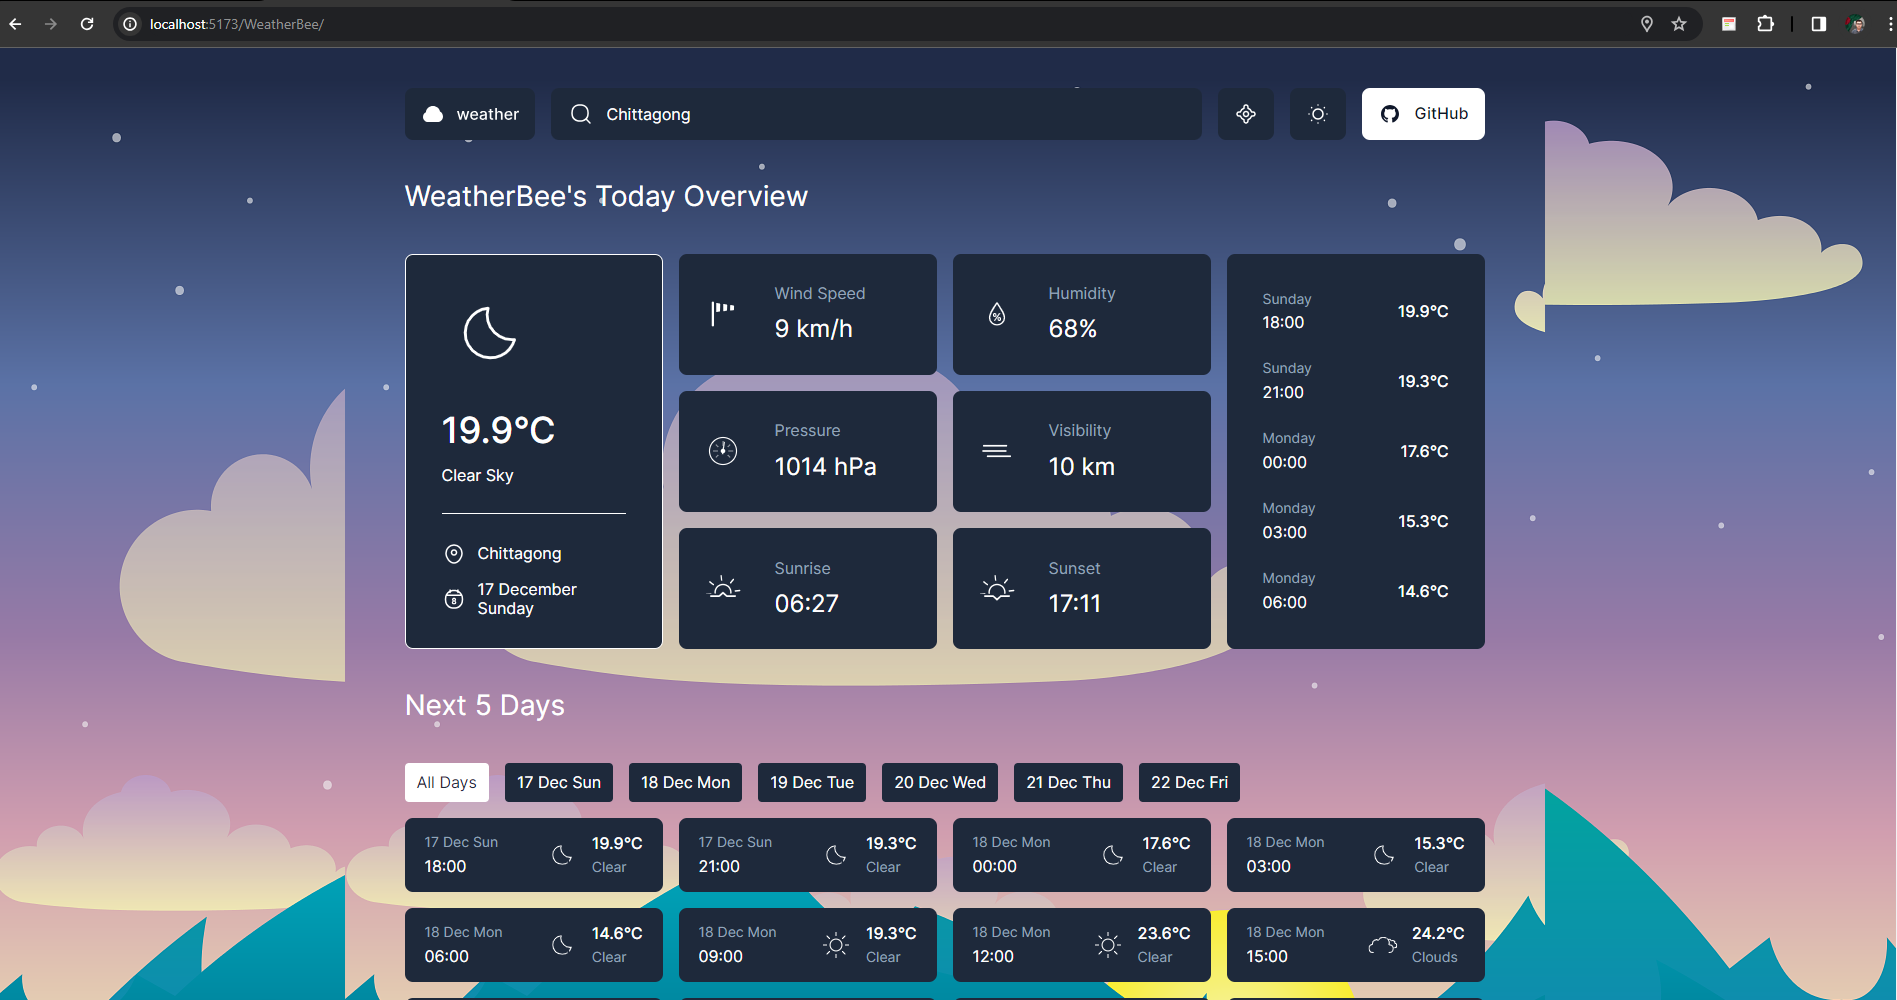The width and height of the screenshot is (1897, 1000).
Task: Open the 22 Dec Fri tab
Action: pyautogui.click(x=1189, y=782)
